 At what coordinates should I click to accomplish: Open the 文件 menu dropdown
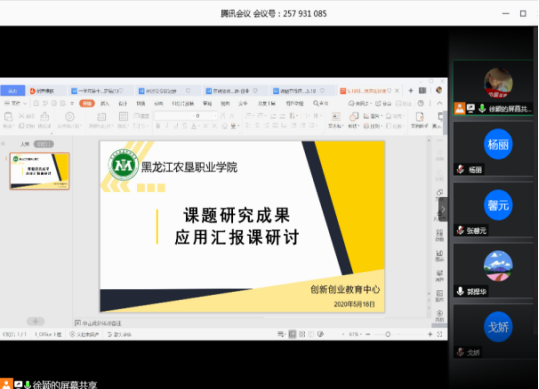pos(15,103)
